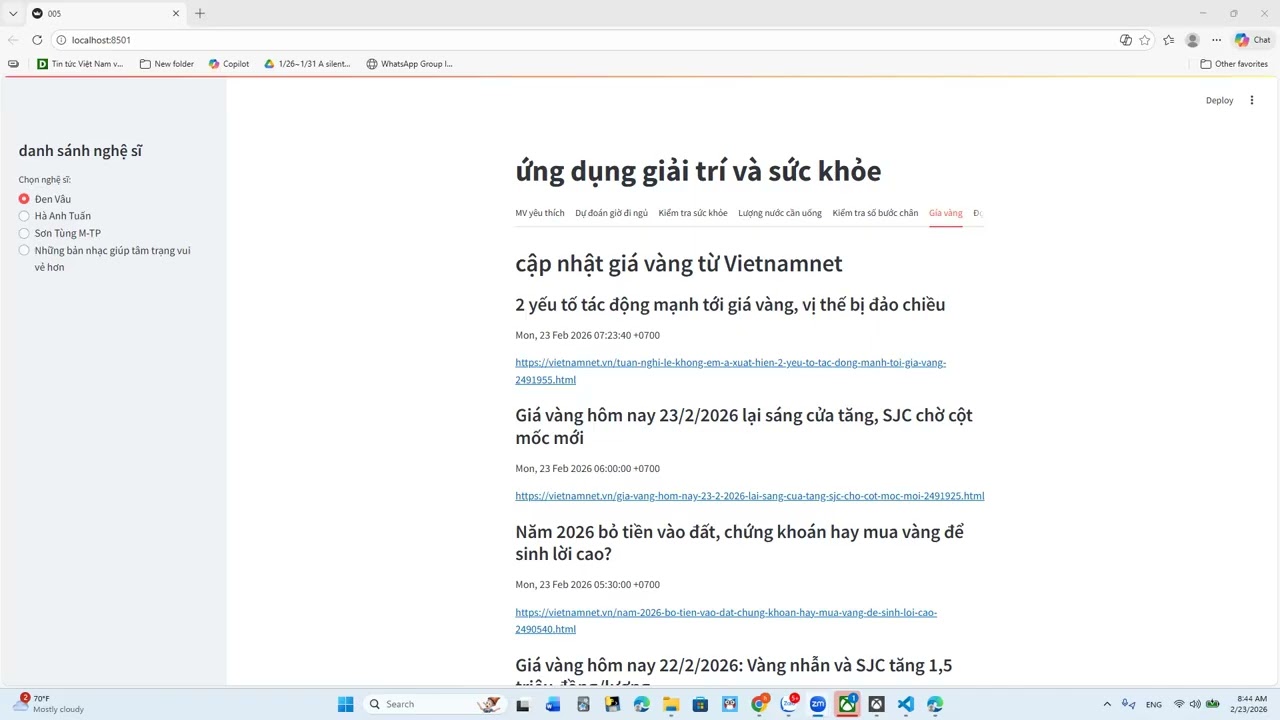Click the 'cập nhật giá vàng từ Vietnamnet' heading
This screenshot has width=1280, height=720.
coord(679,264)
